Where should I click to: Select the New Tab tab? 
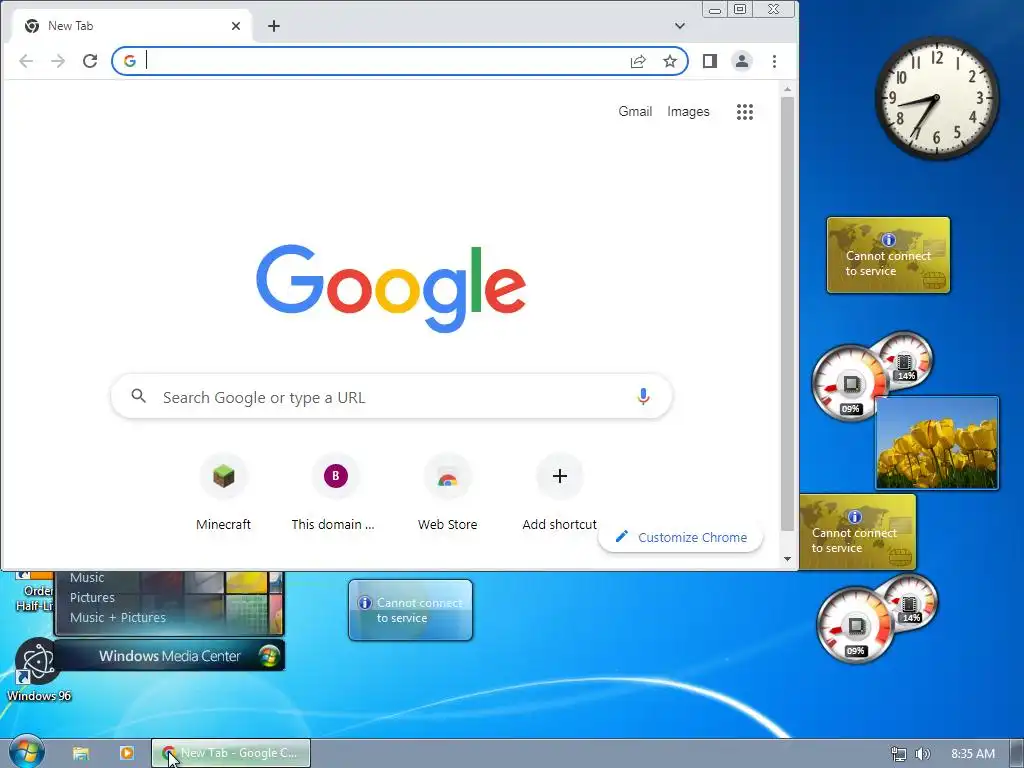[x=131, y=26]
